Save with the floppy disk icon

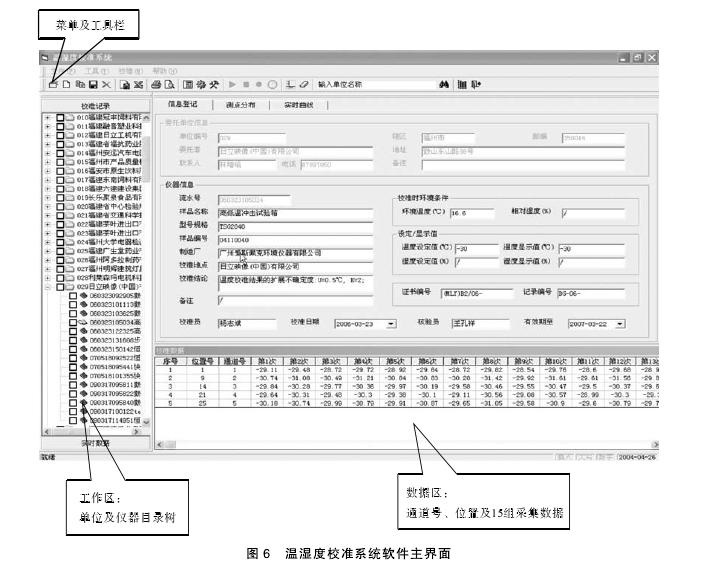click(93, 84)
